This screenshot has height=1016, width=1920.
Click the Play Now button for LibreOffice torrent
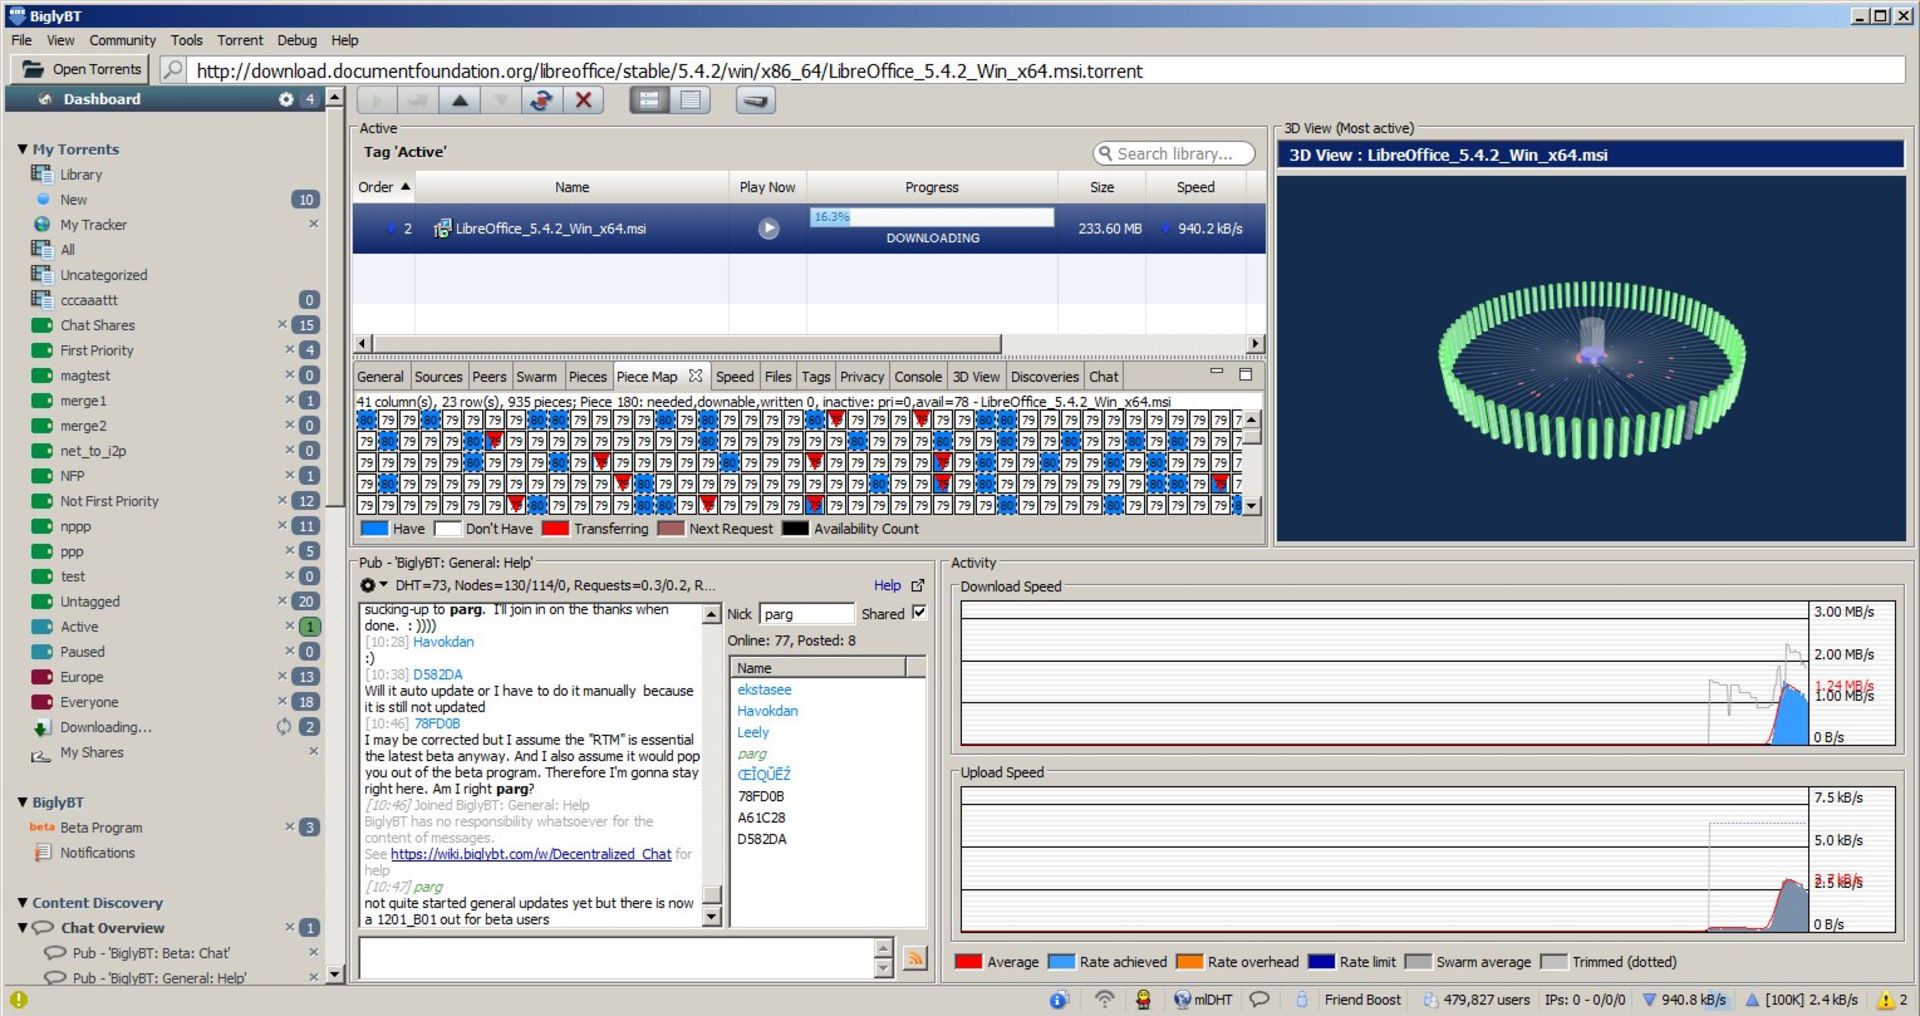(768, 229)
